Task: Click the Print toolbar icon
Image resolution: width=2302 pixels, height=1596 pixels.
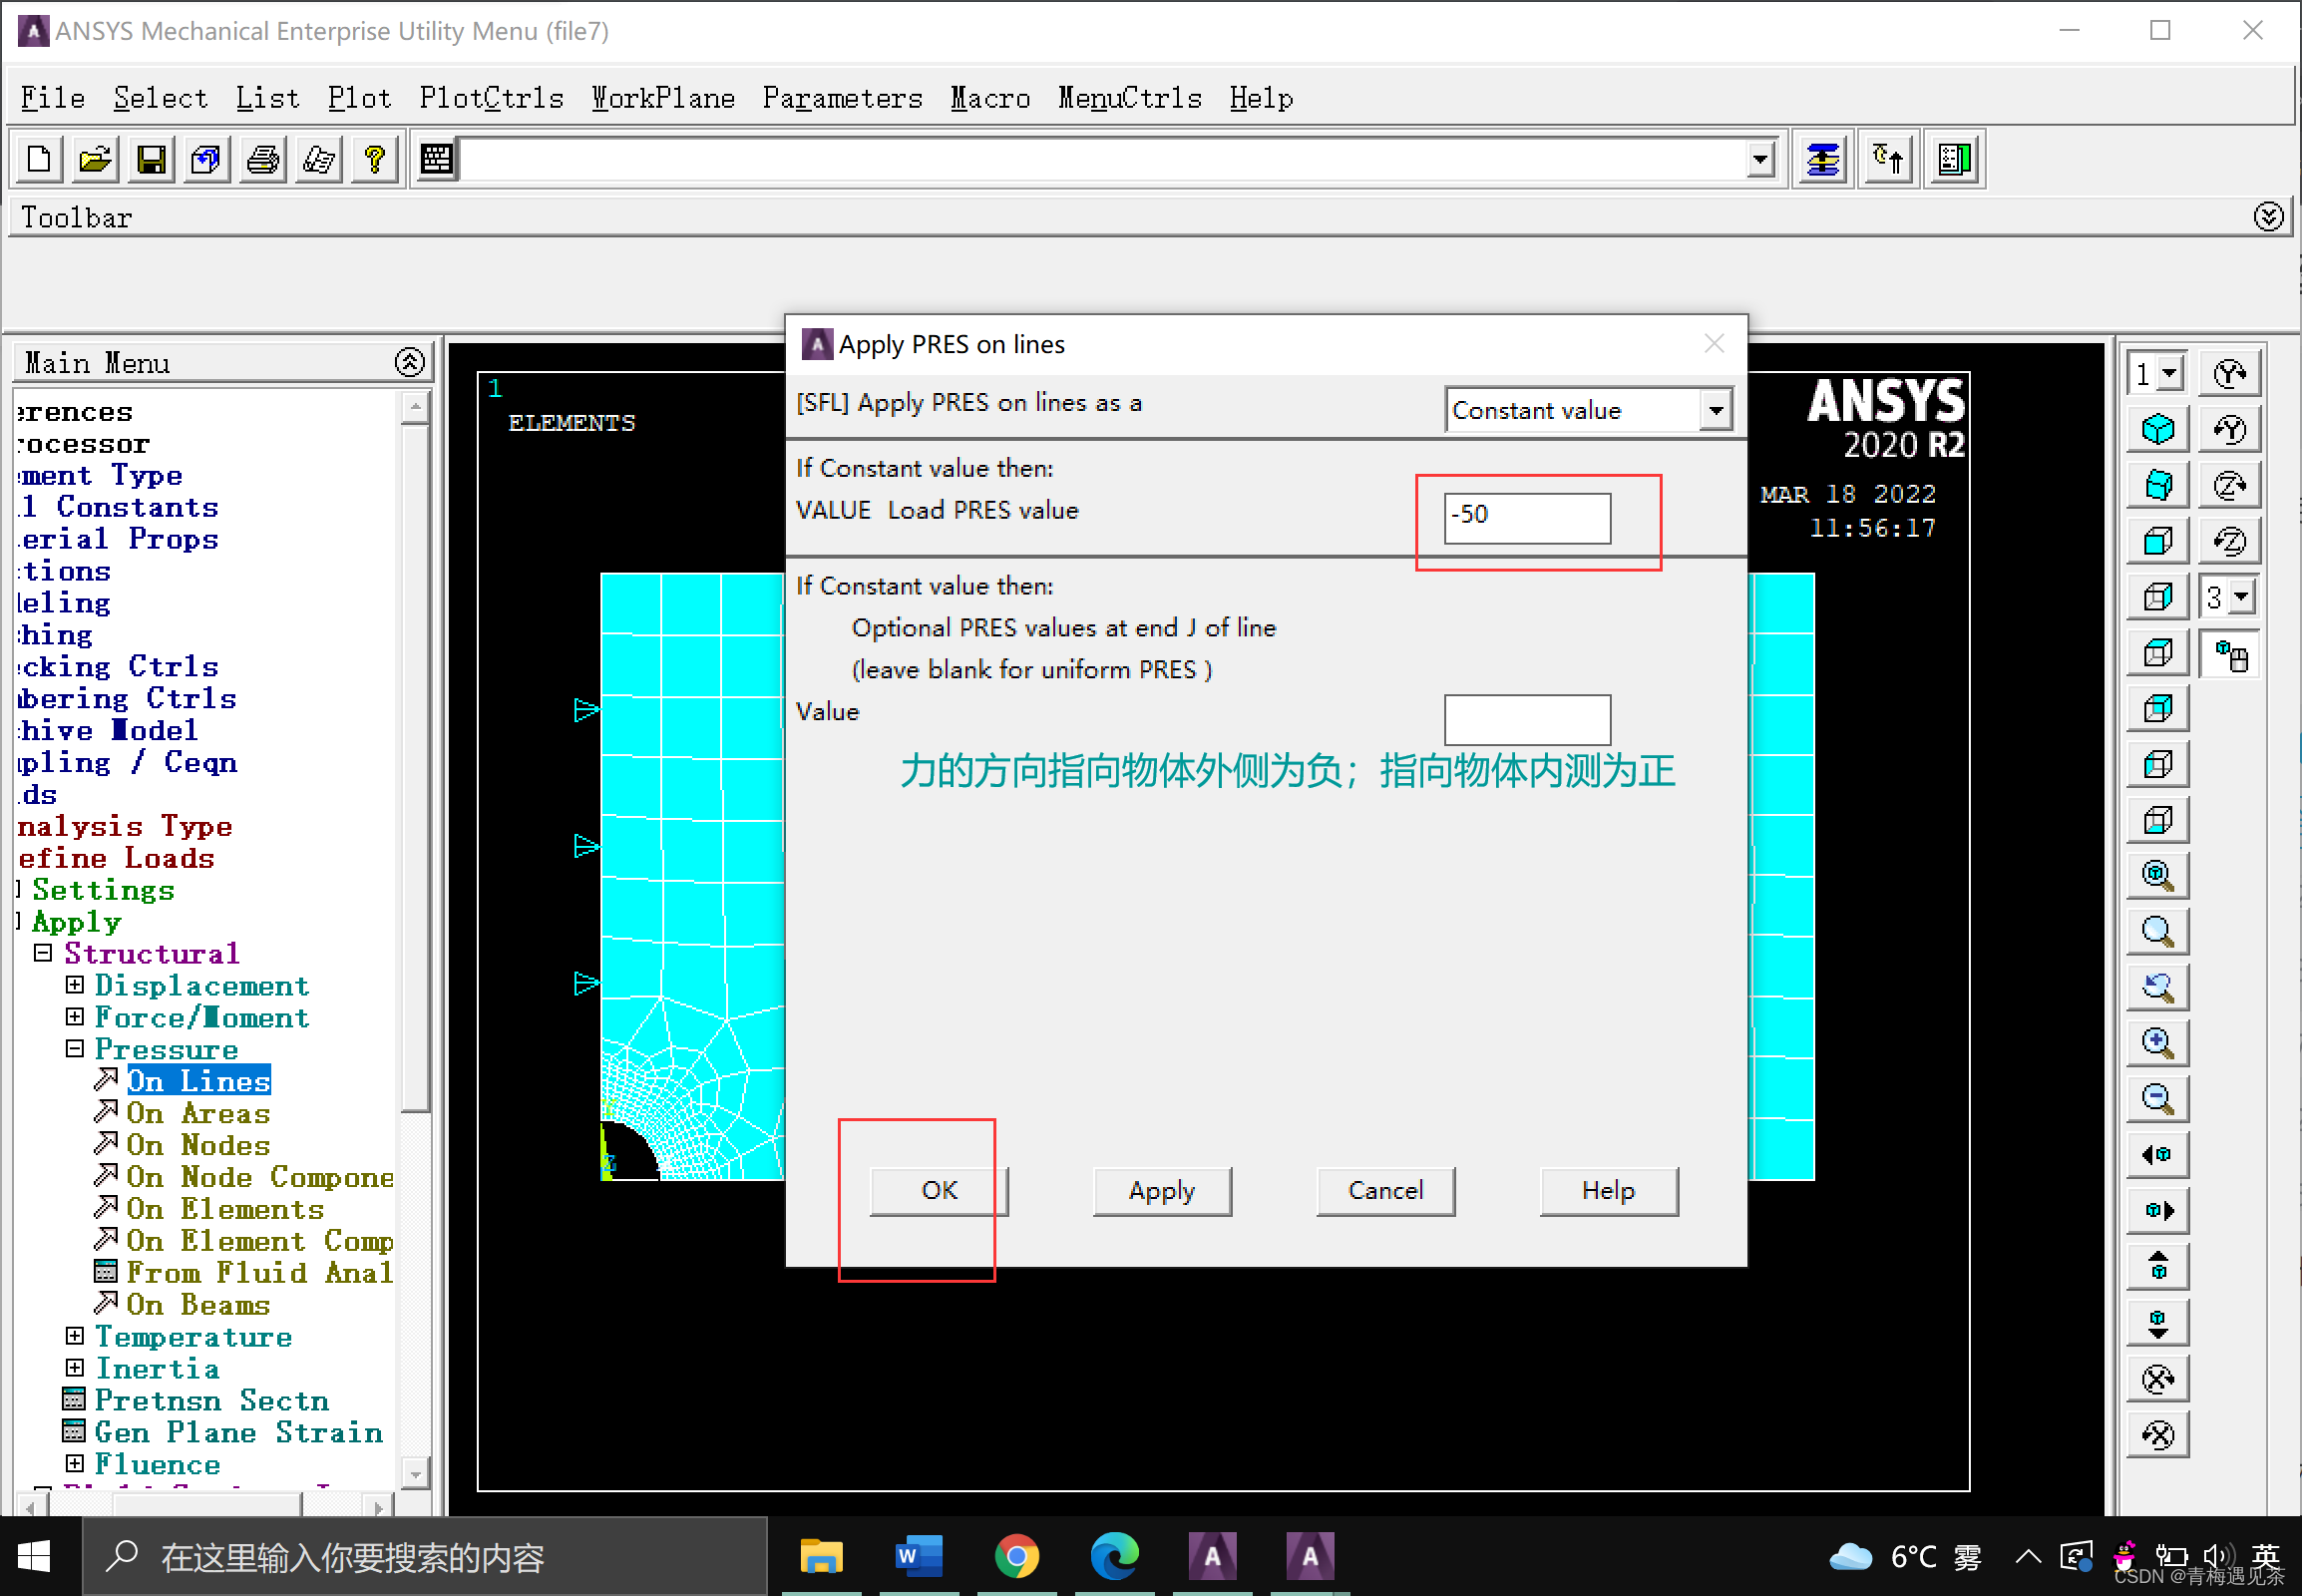Action: pyautogui.click(x=263, y=159)
